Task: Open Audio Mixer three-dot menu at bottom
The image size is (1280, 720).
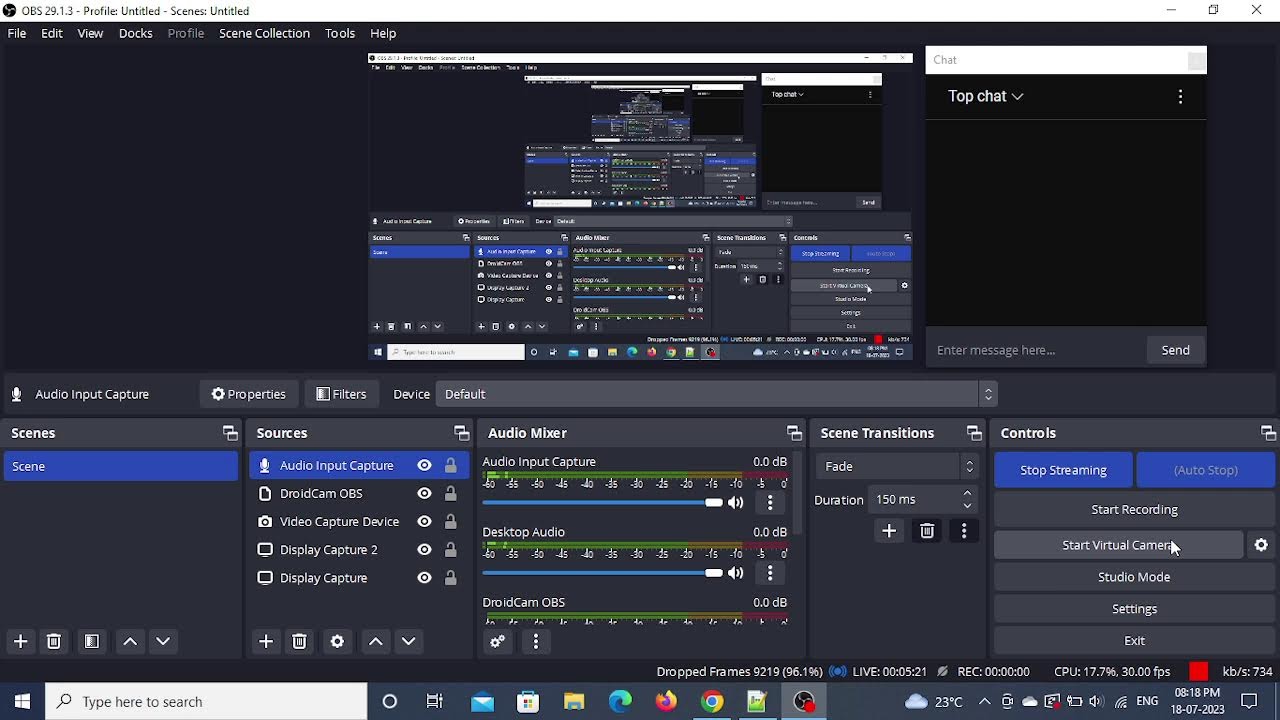Action: point(536,642)
